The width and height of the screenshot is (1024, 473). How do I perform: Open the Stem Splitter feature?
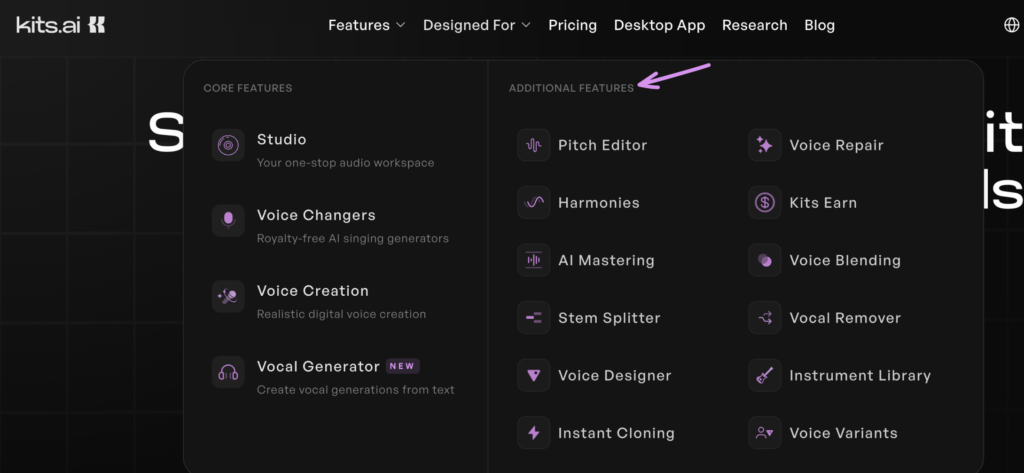pos(608,318)
